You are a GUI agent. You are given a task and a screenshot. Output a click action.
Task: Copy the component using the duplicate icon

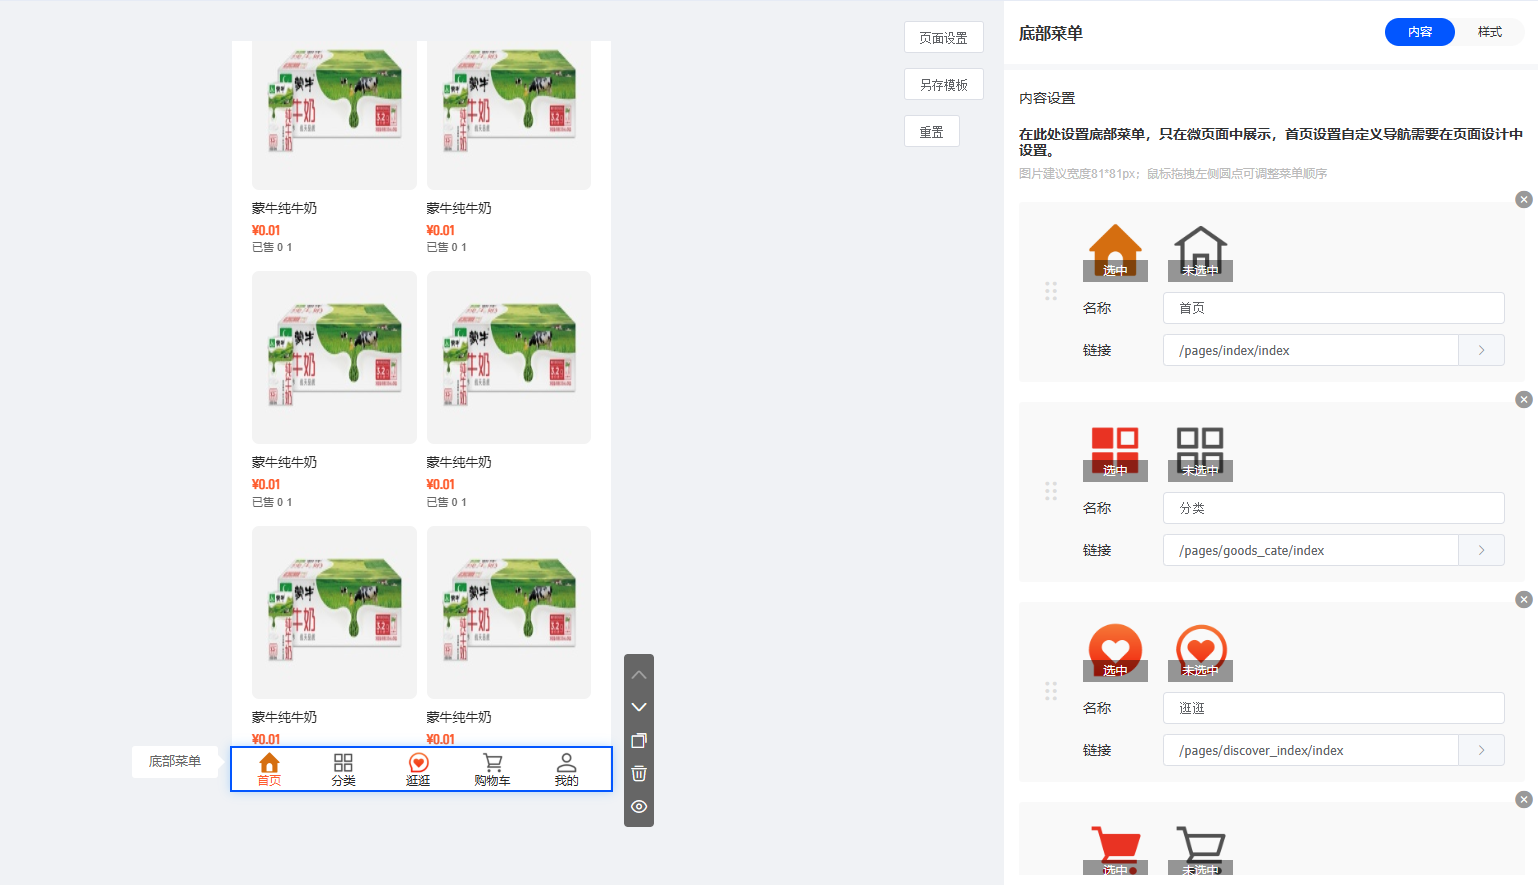coord(639,740)
